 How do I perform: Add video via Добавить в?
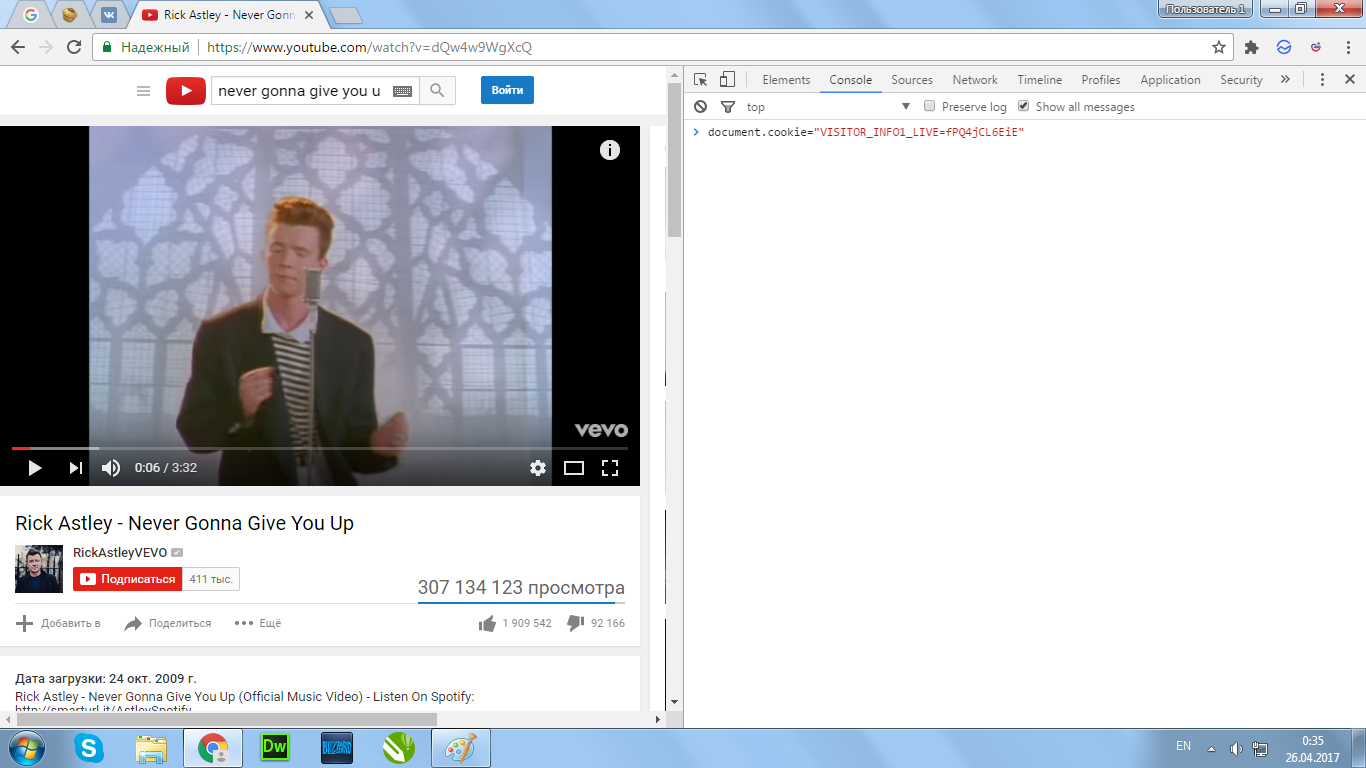point(59,623)
